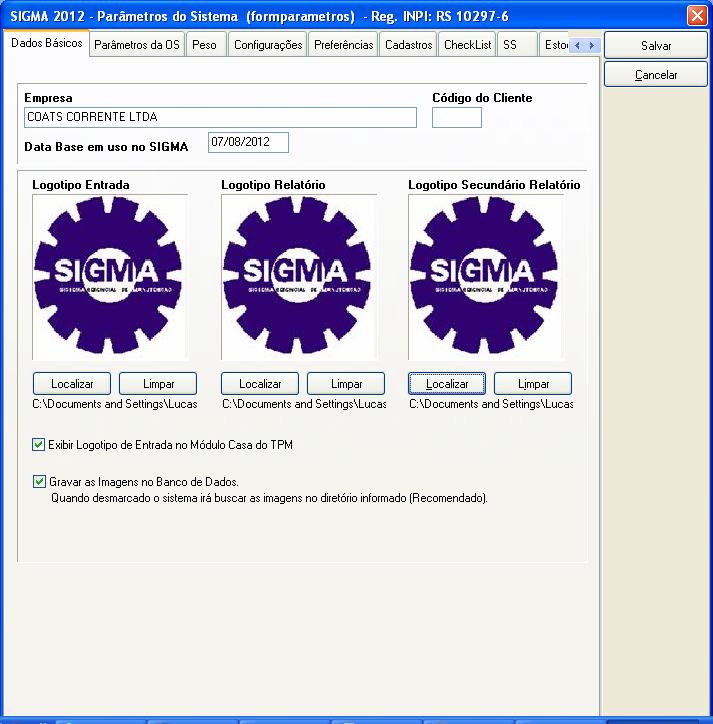Toggle Exibir Logotipo de Entrada checkbox
This screenshot has height=724, width=713.
pos(38,445)
